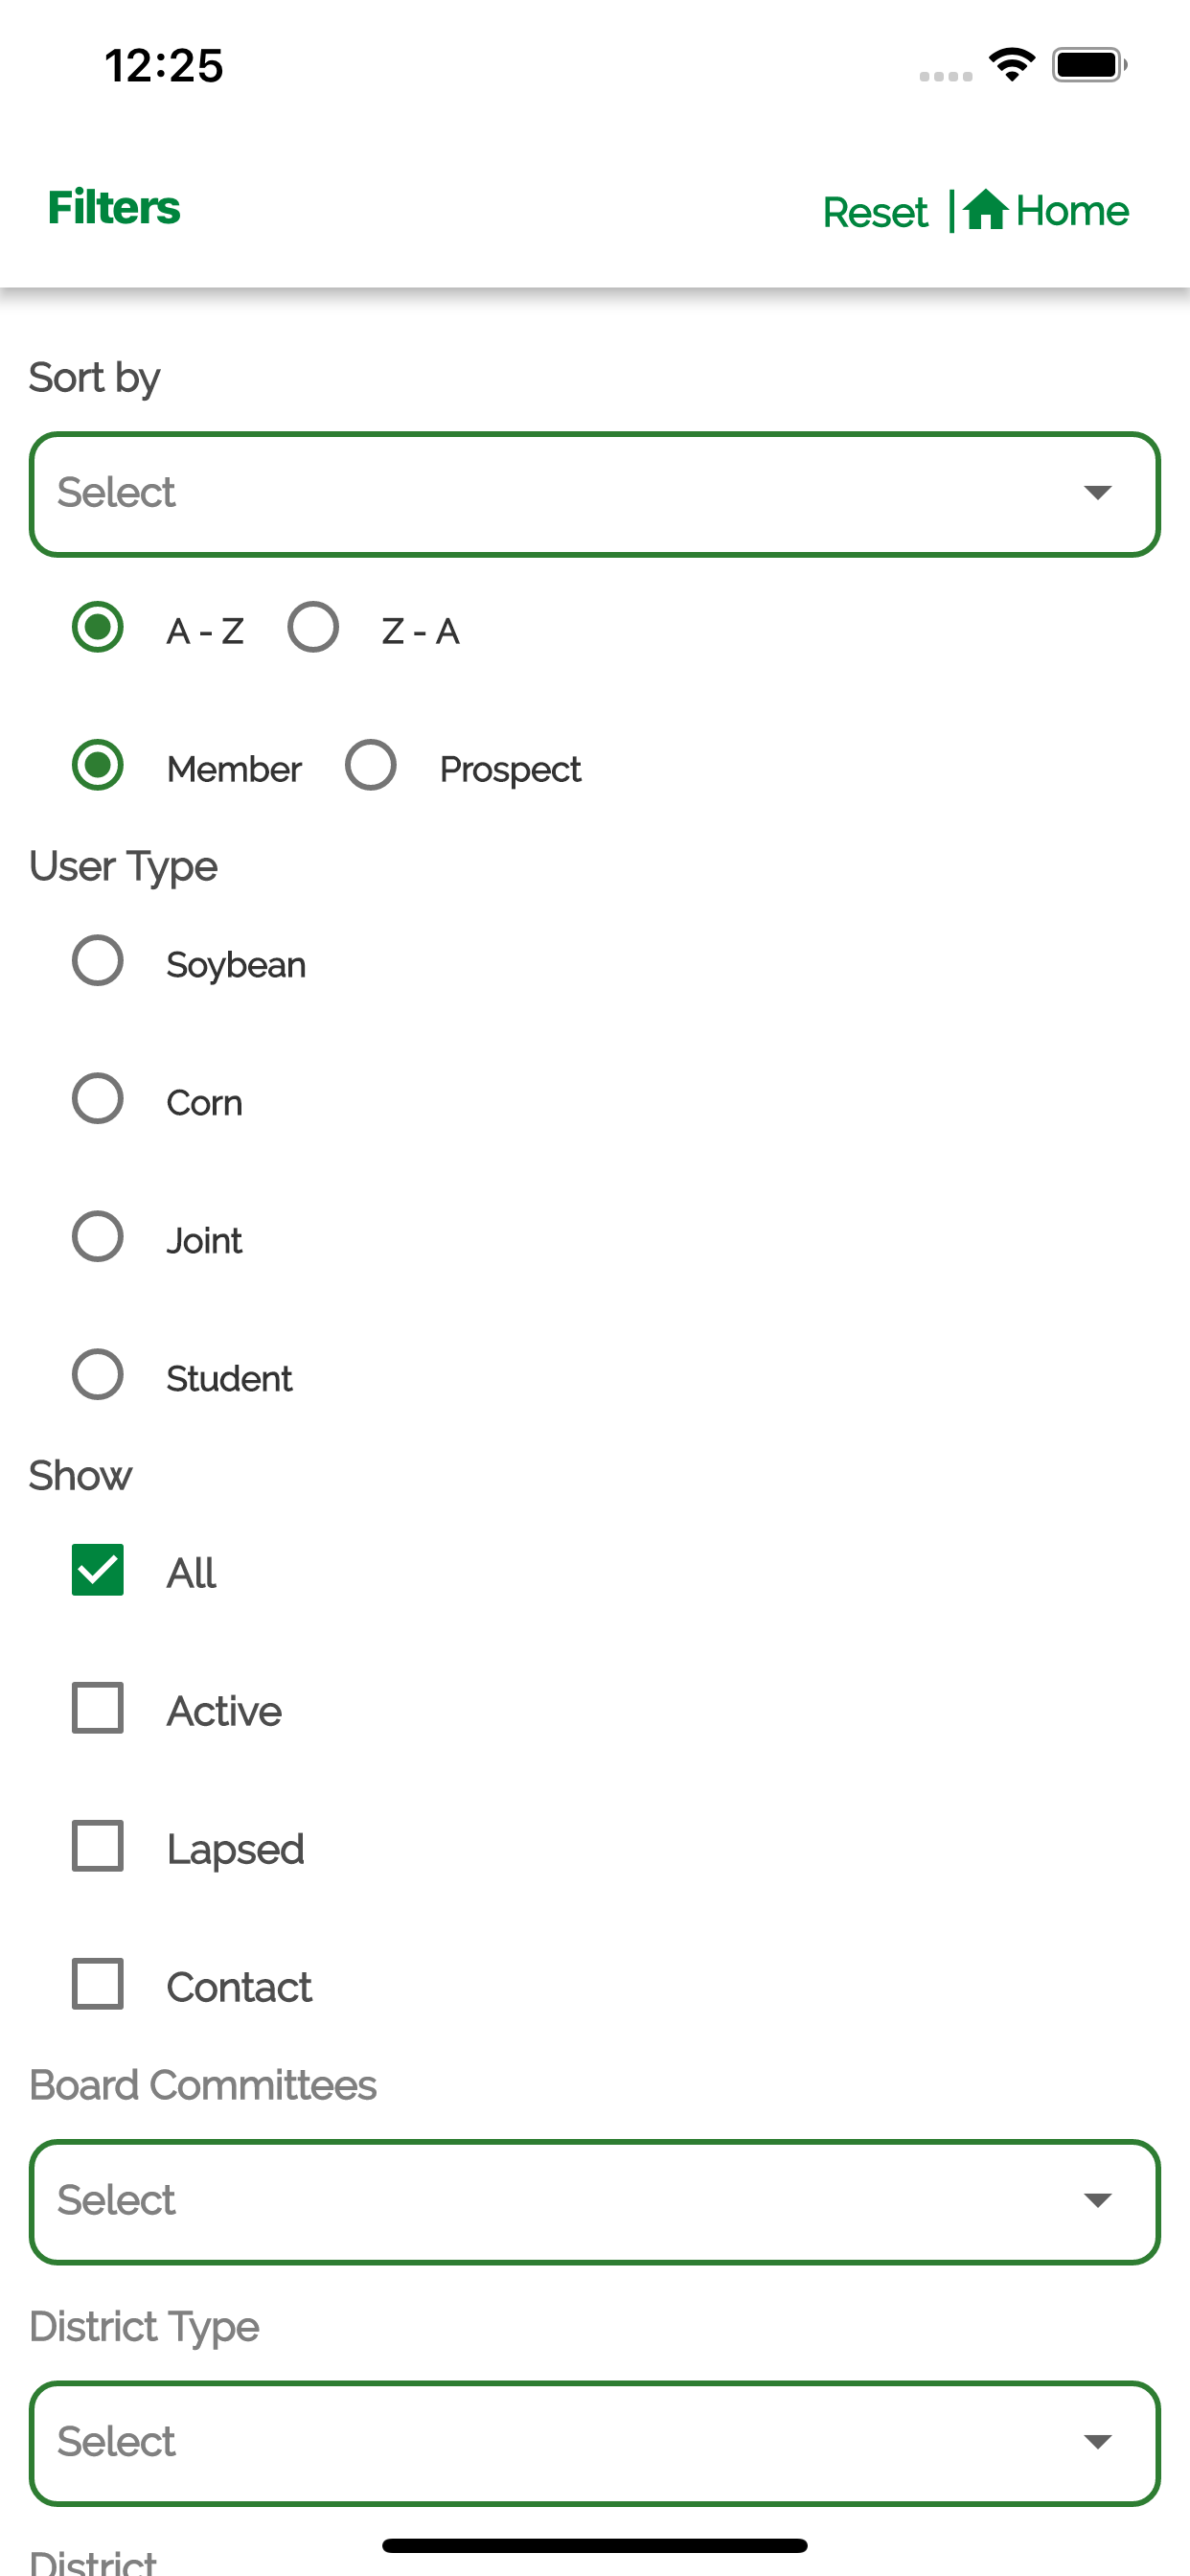Choose the Member radio option
This screenshot has width=1190, height=2576.
98,765
